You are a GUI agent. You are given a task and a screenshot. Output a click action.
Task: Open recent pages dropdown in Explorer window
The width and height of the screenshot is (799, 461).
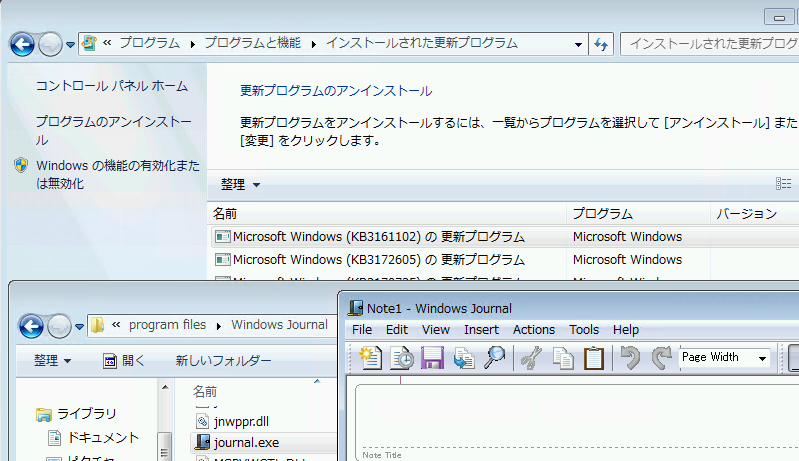click(79, 327)
